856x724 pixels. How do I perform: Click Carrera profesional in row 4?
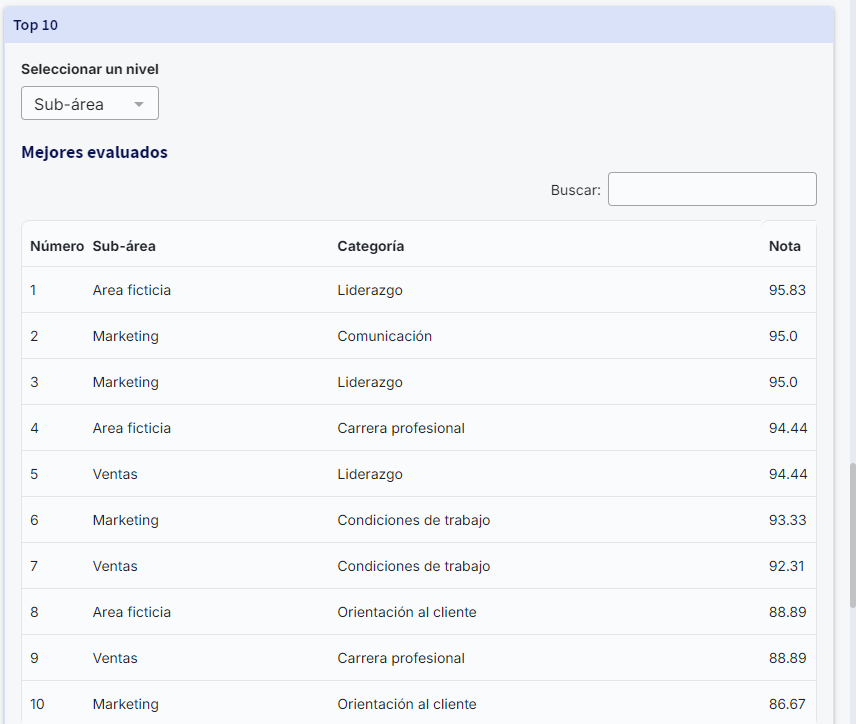click(x=401, y=428)
